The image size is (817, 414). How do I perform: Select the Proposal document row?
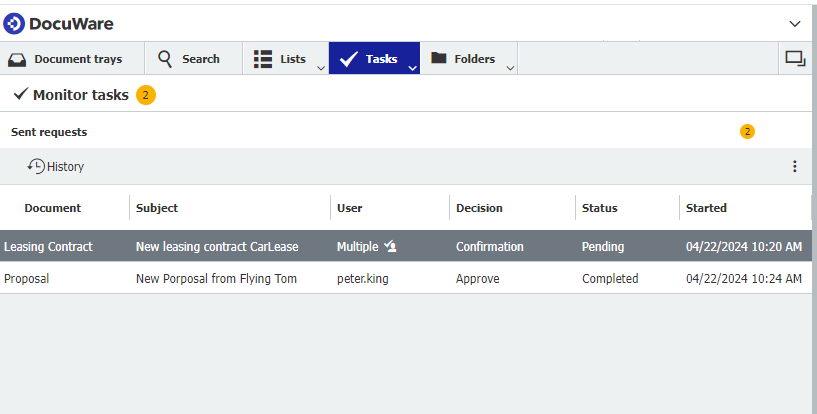point(406,279)
